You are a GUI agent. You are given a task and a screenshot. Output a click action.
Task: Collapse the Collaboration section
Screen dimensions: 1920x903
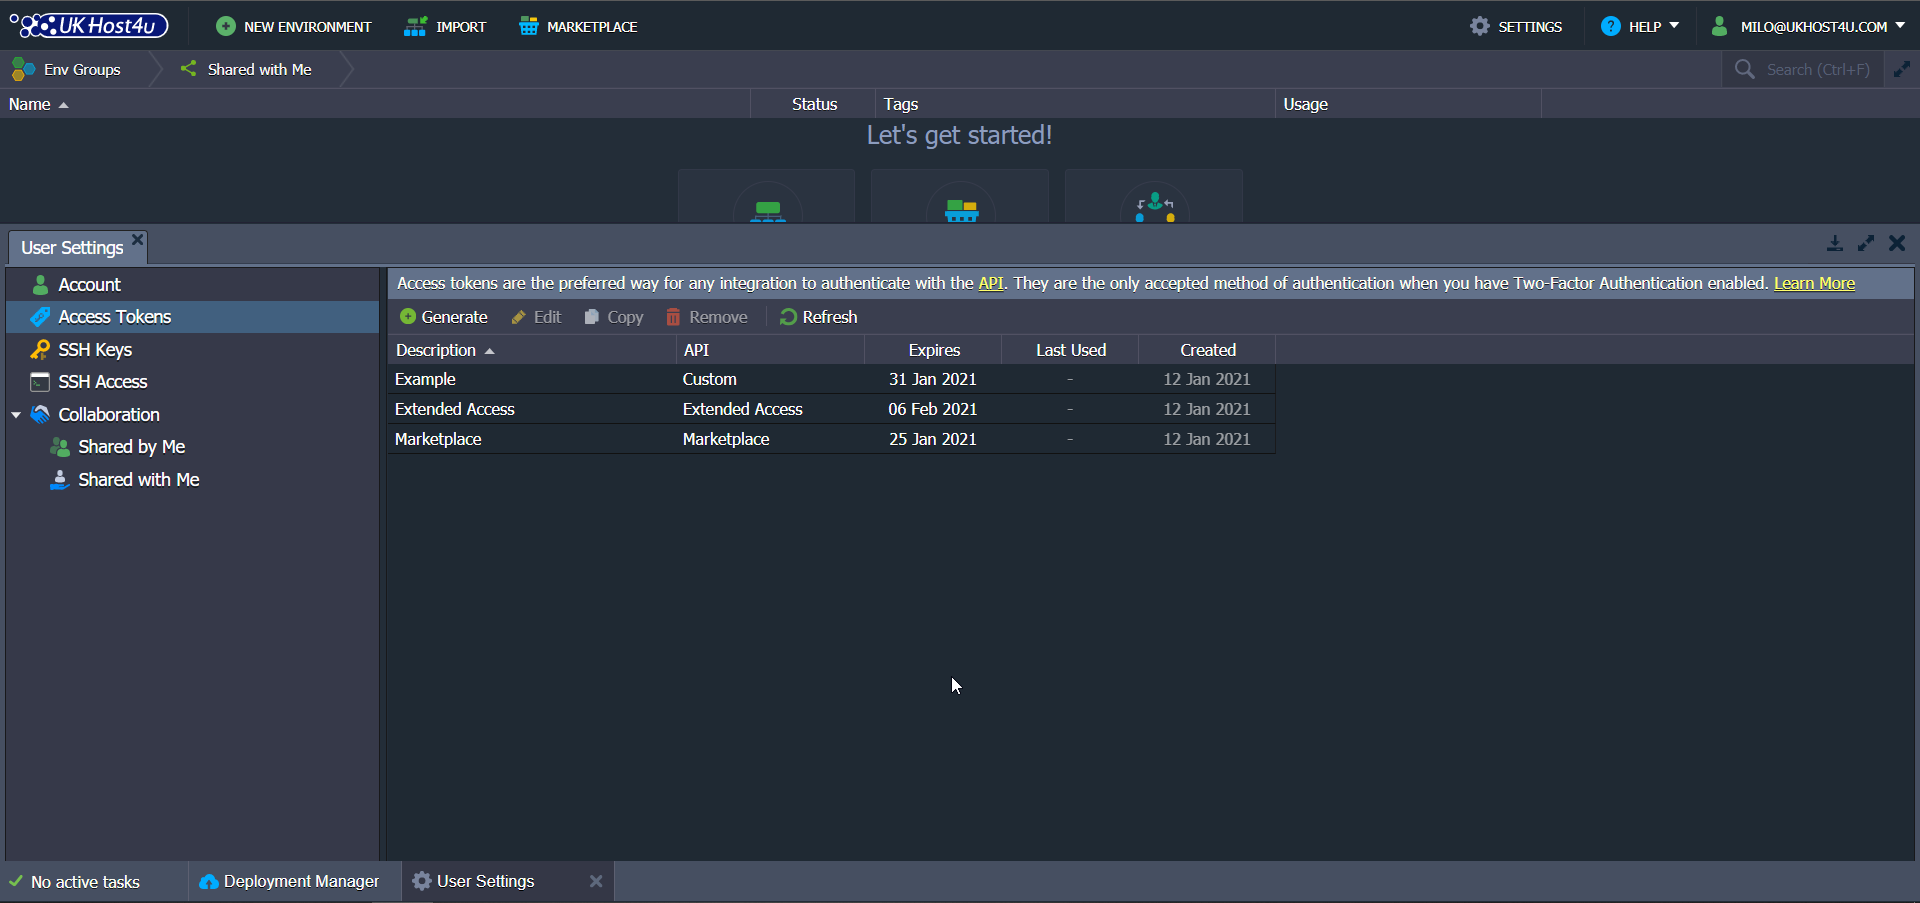point(15,414)
